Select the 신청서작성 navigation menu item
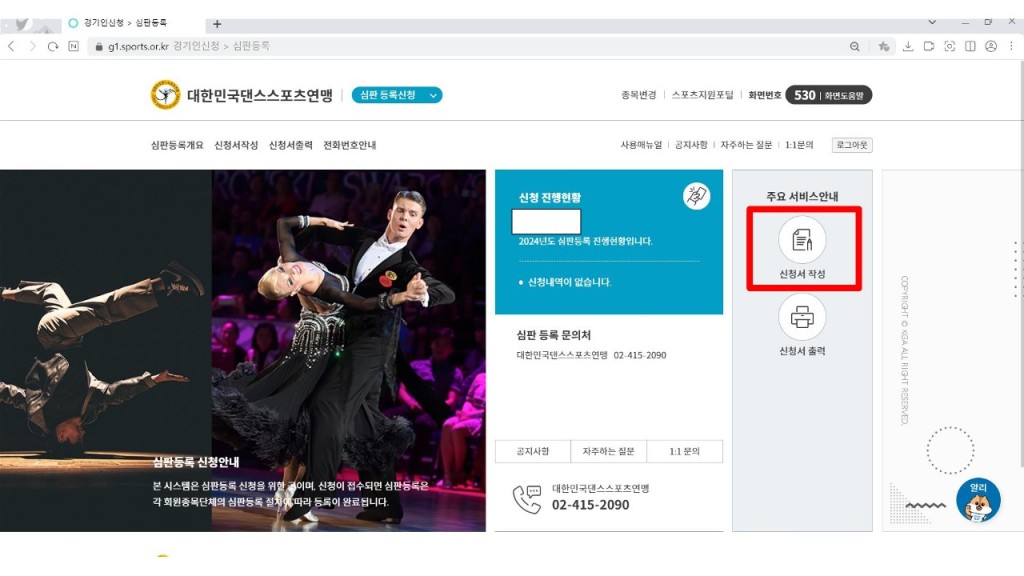Screen dimensions: 1024x576 click(236, 145)
